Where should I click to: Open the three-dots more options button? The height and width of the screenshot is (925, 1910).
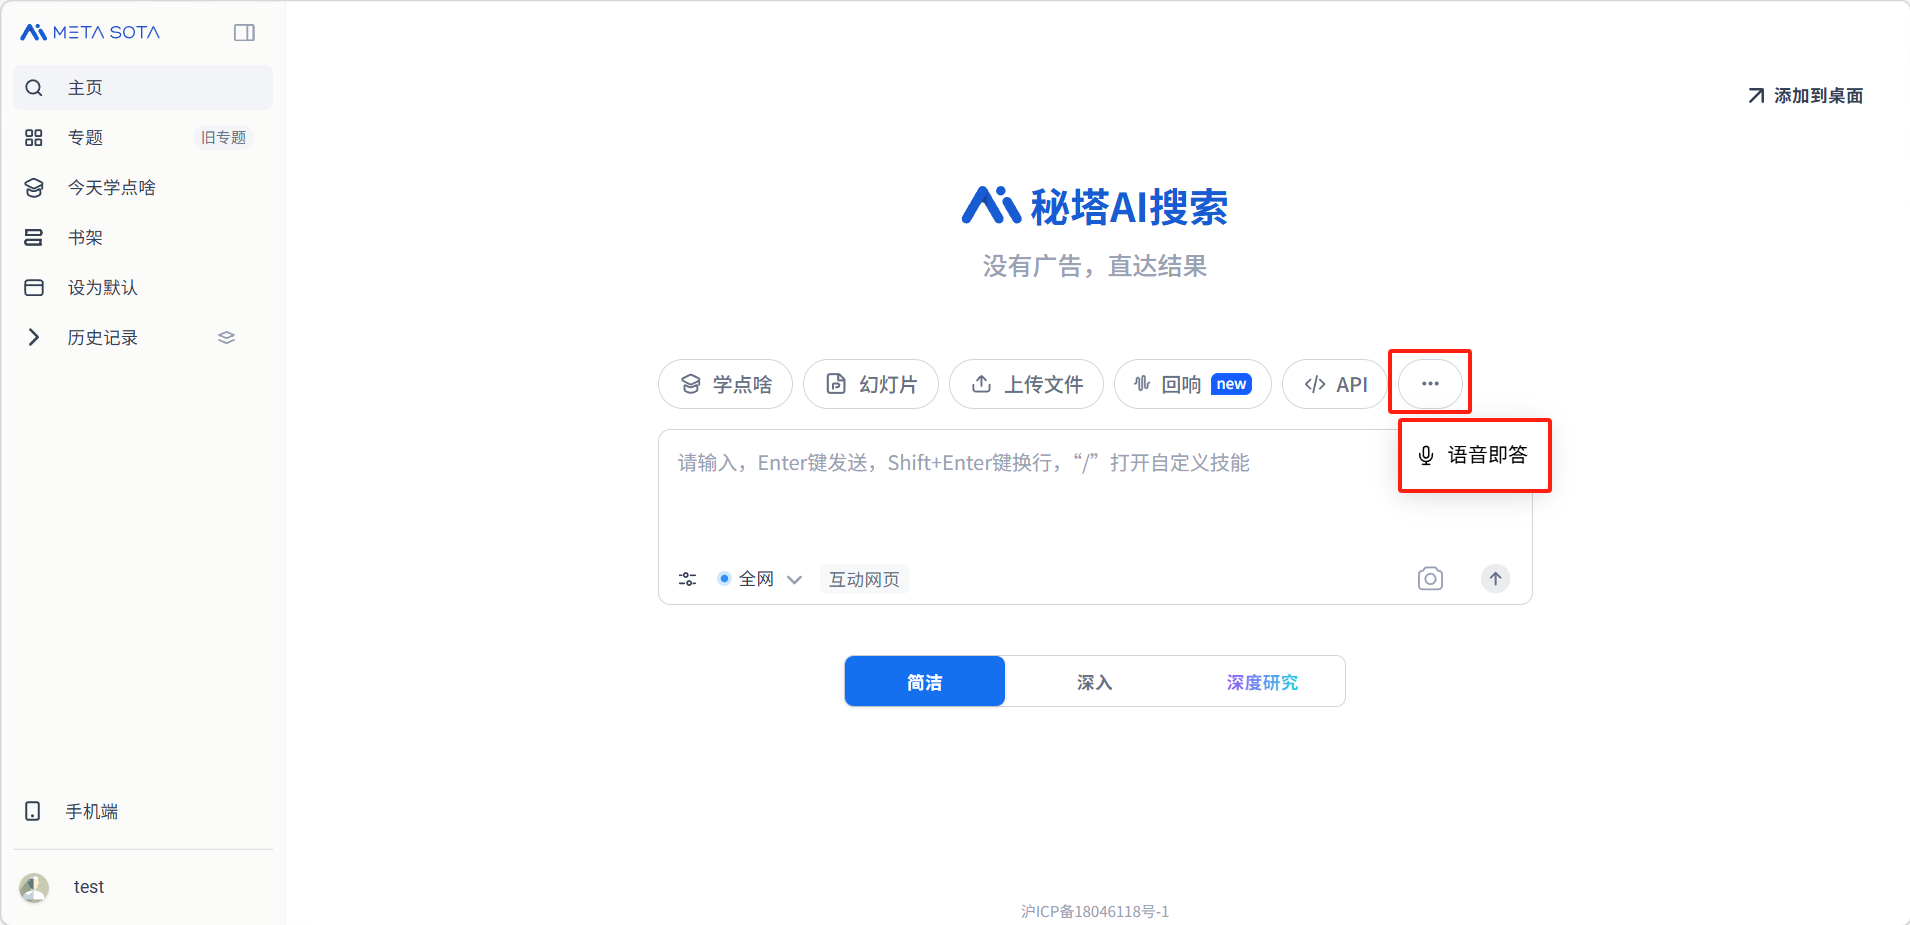point(1430,384)
